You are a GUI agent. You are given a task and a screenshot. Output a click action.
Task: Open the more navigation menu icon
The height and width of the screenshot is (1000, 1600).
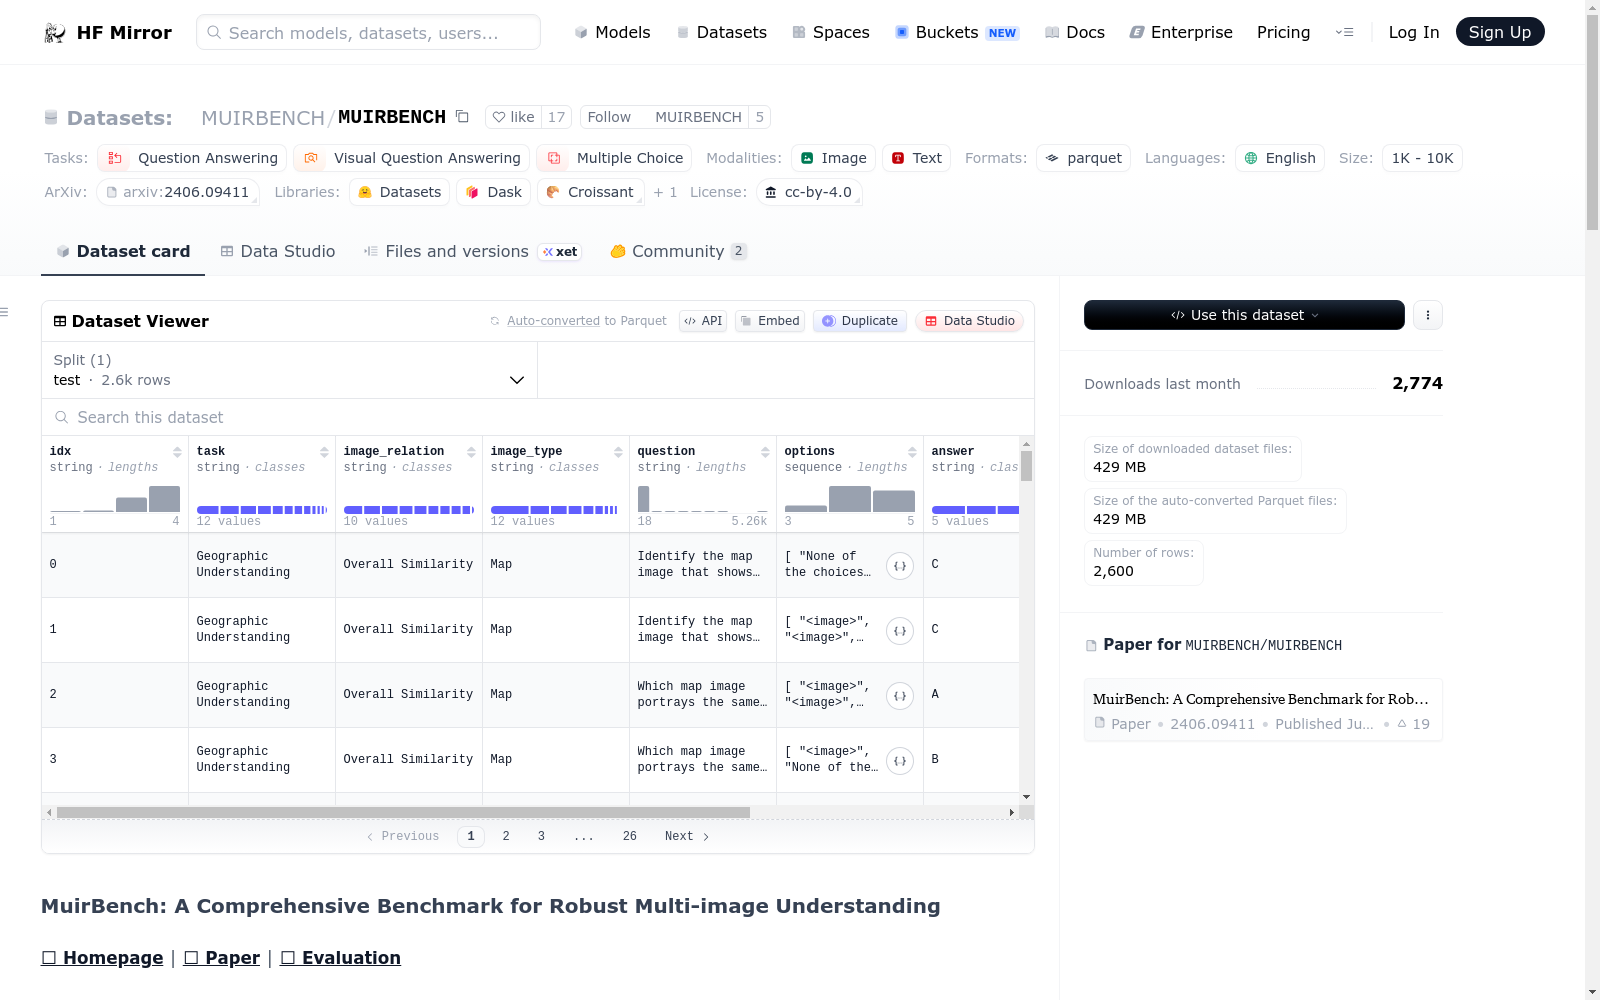tap(1344, 32)
